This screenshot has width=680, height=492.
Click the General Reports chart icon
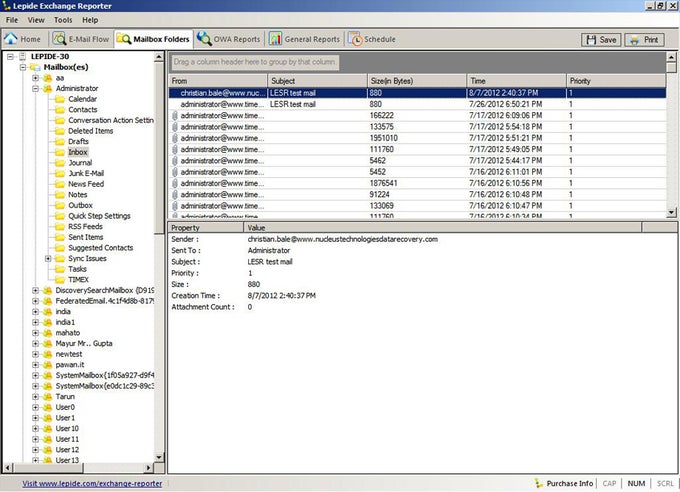coord(275,39)
